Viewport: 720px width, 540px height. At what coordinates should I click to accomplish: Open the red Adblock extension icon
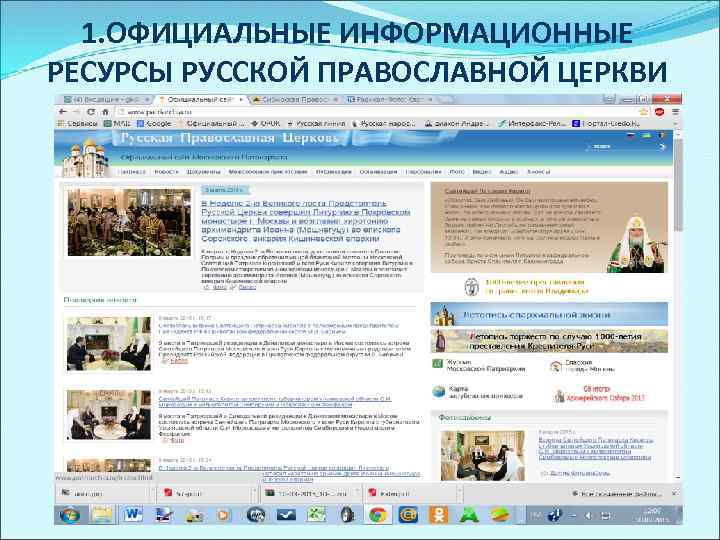tap(659, 112)
